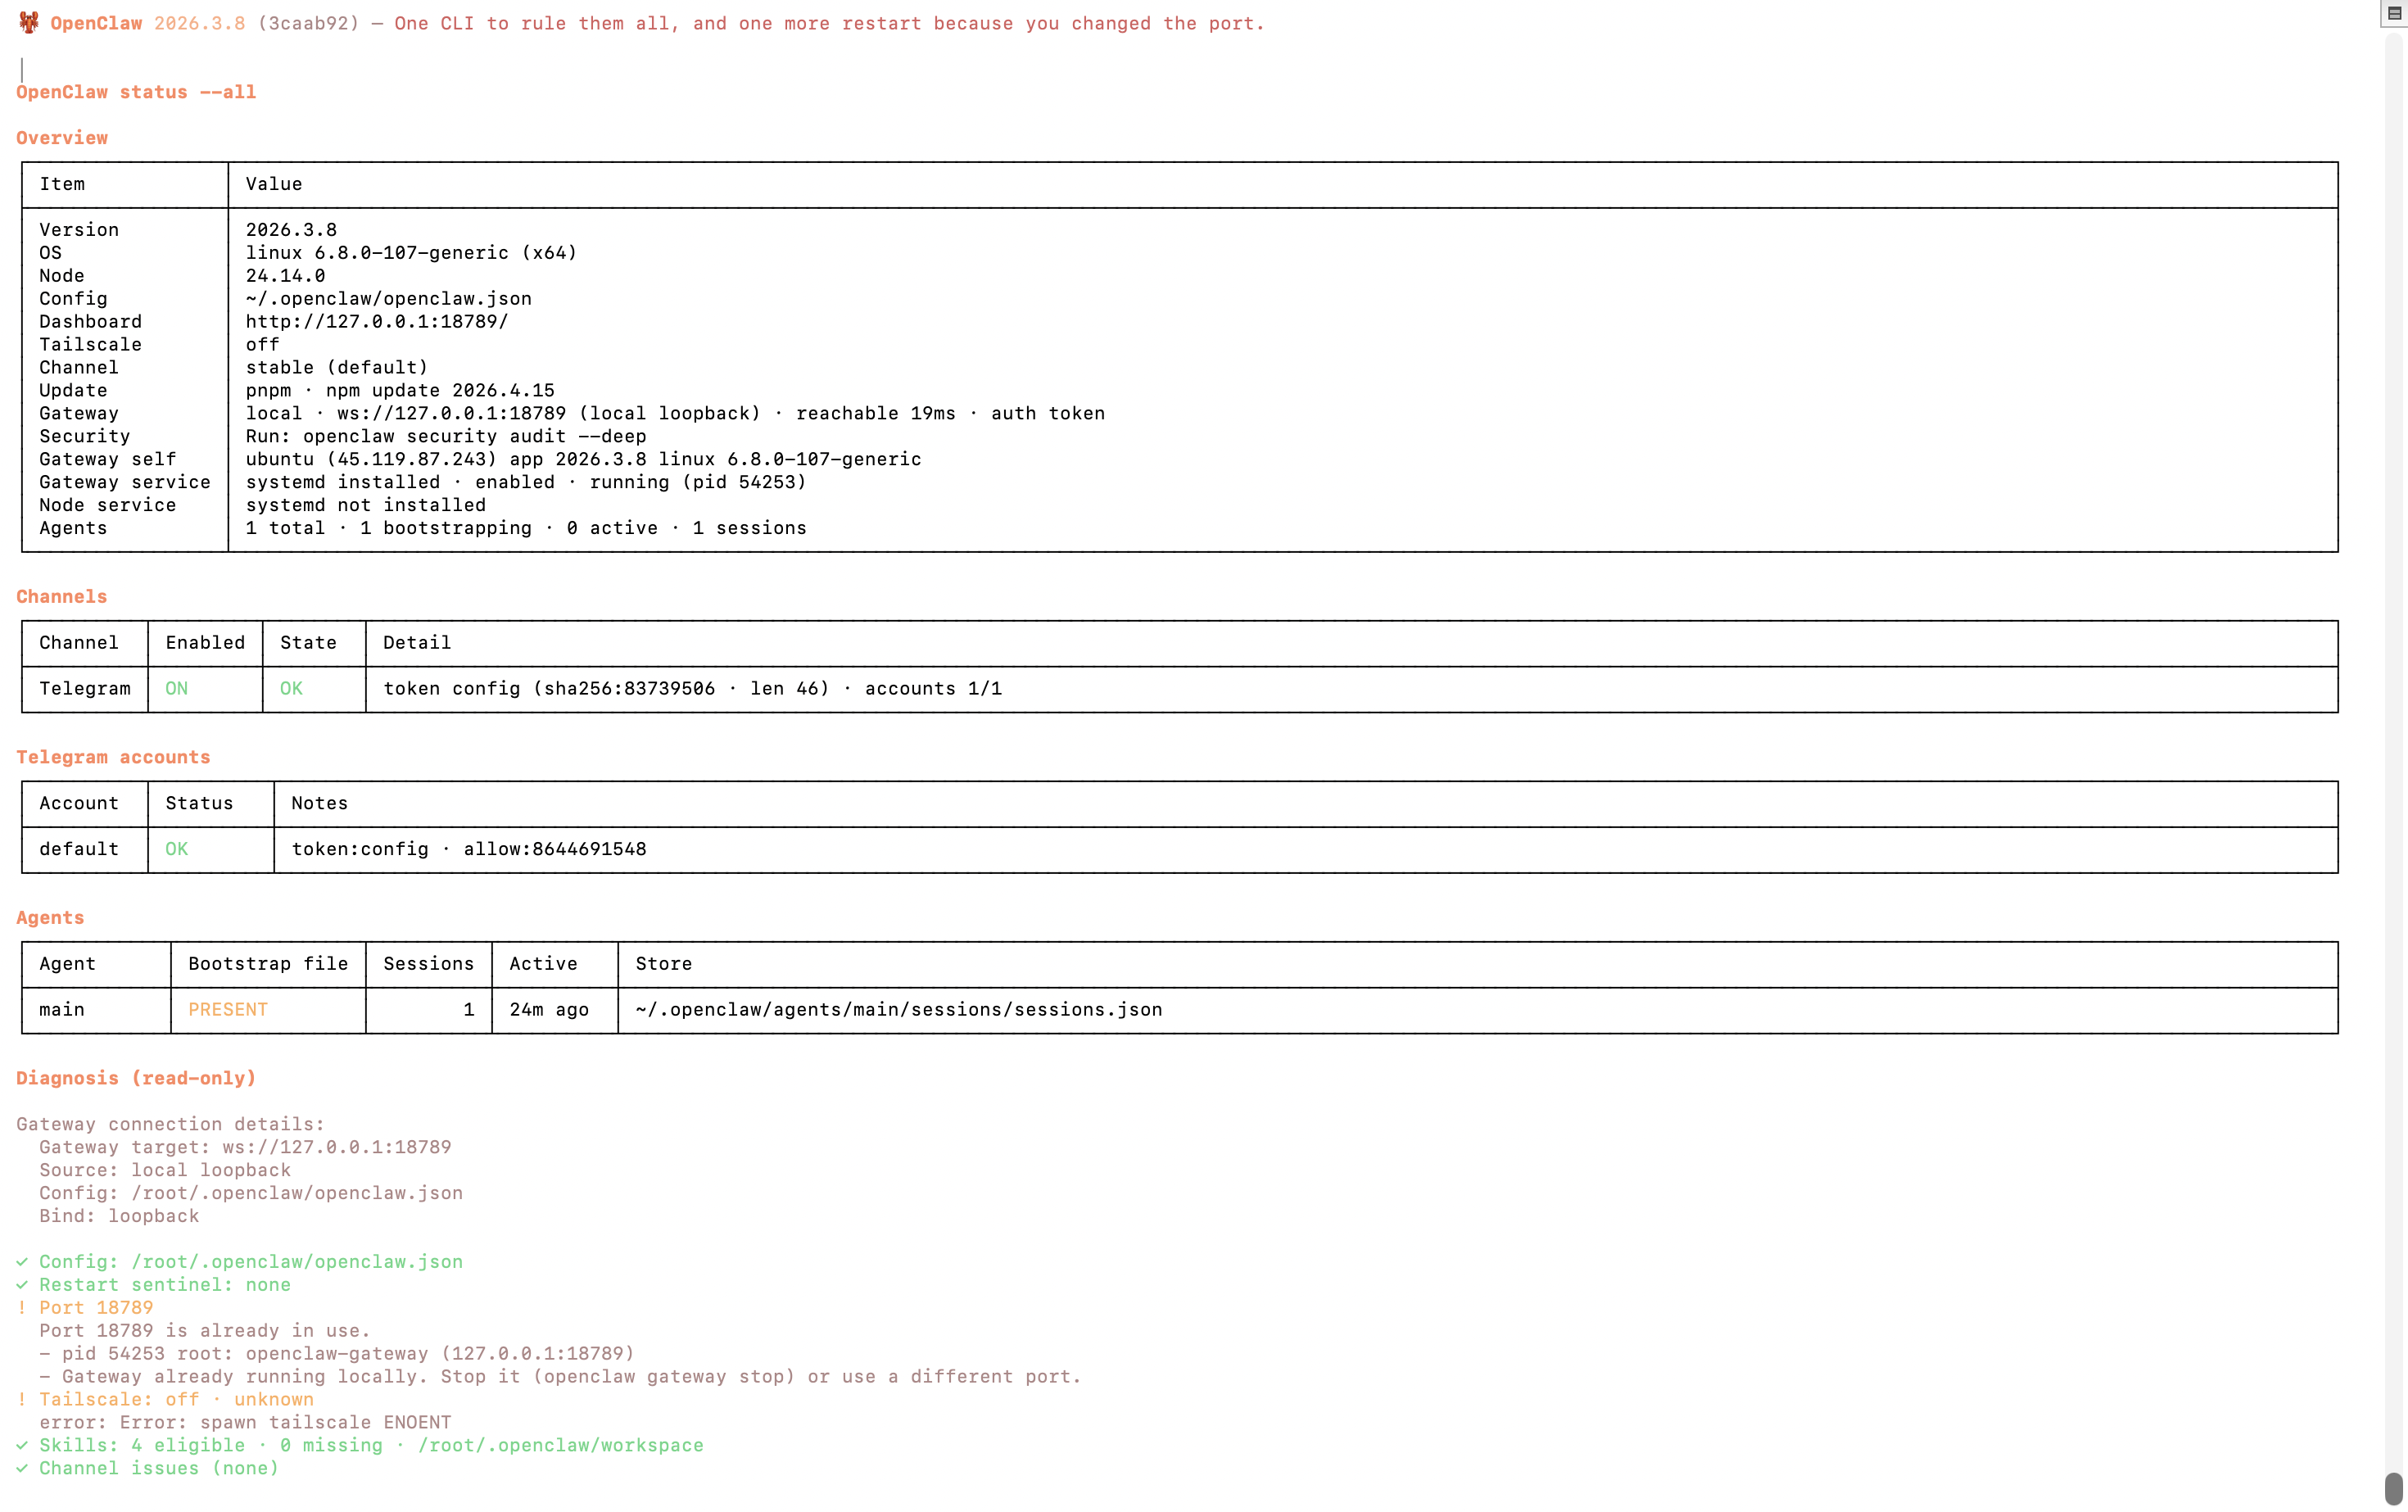Click the OpenClaw lobster logo icon
The image size is (2408, 1512).
pyautogui.click(x=29, y=22)
